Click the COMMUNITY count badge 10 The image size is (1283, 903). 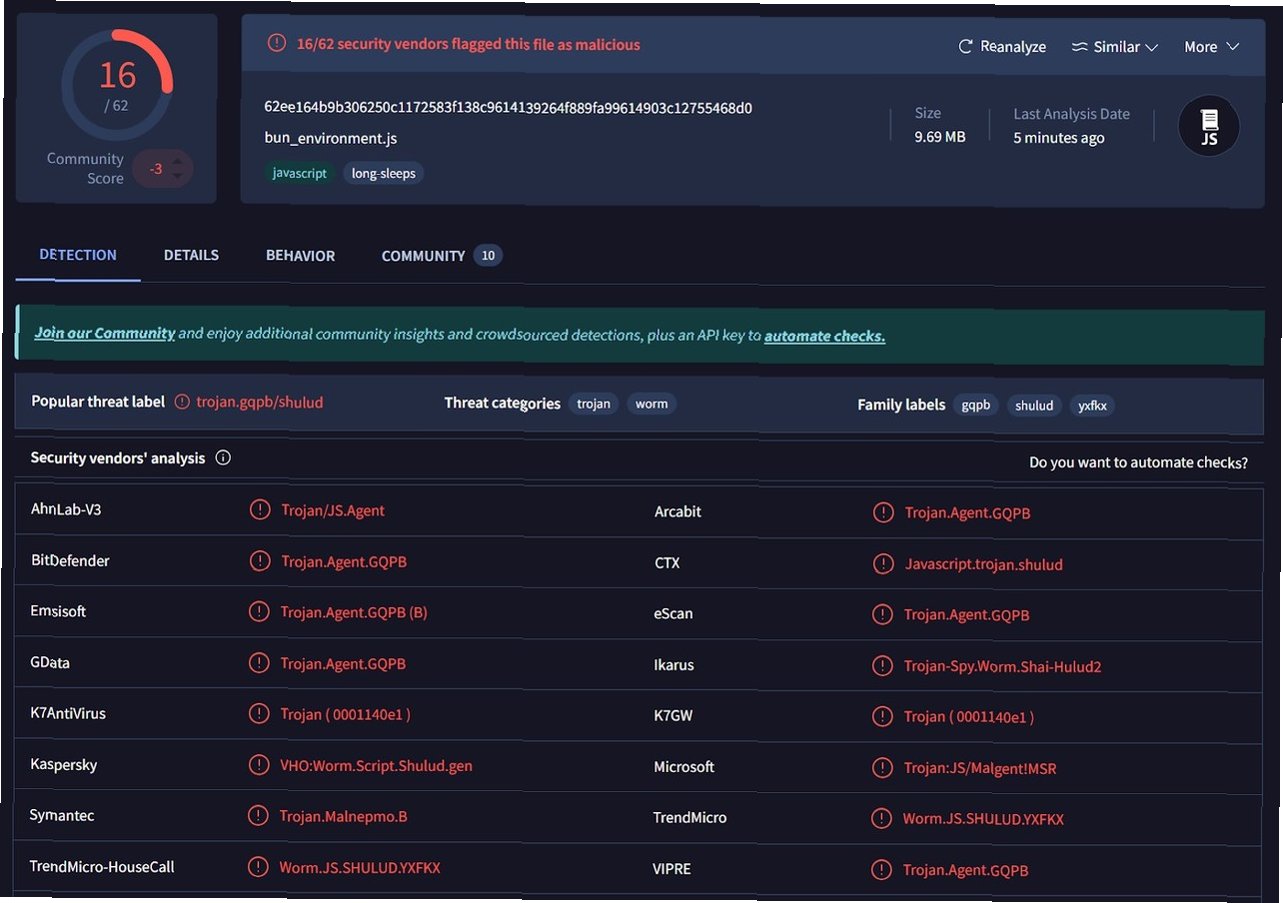click(x=488, y=256)
